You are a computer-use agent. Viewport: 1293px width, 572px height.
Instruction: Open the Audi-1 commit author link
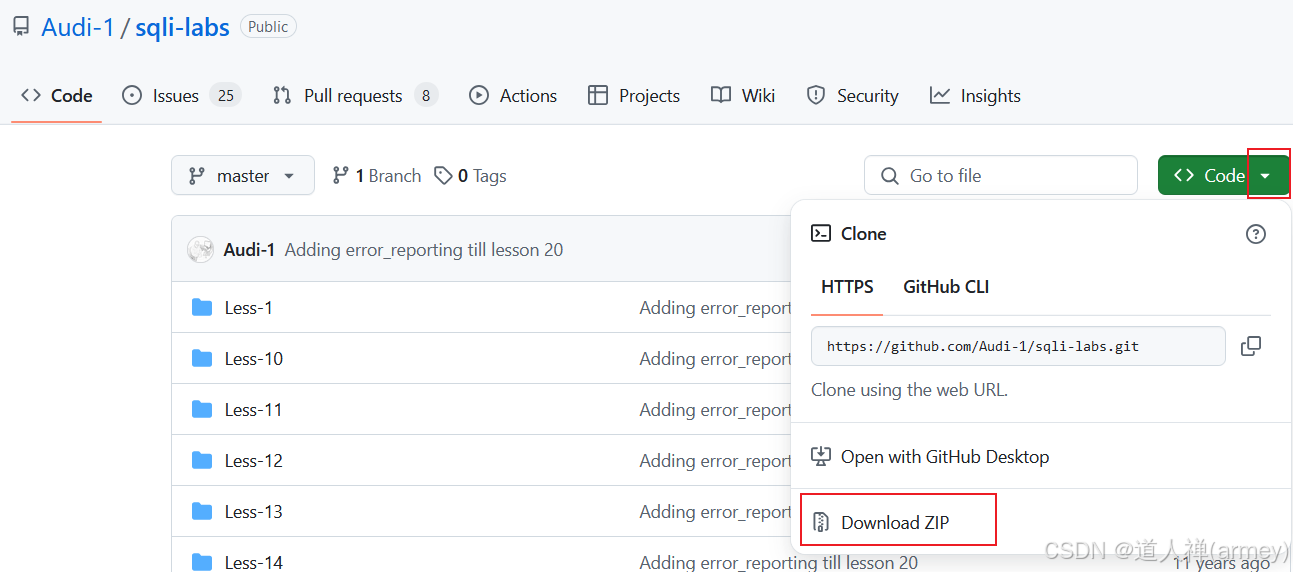249,250
